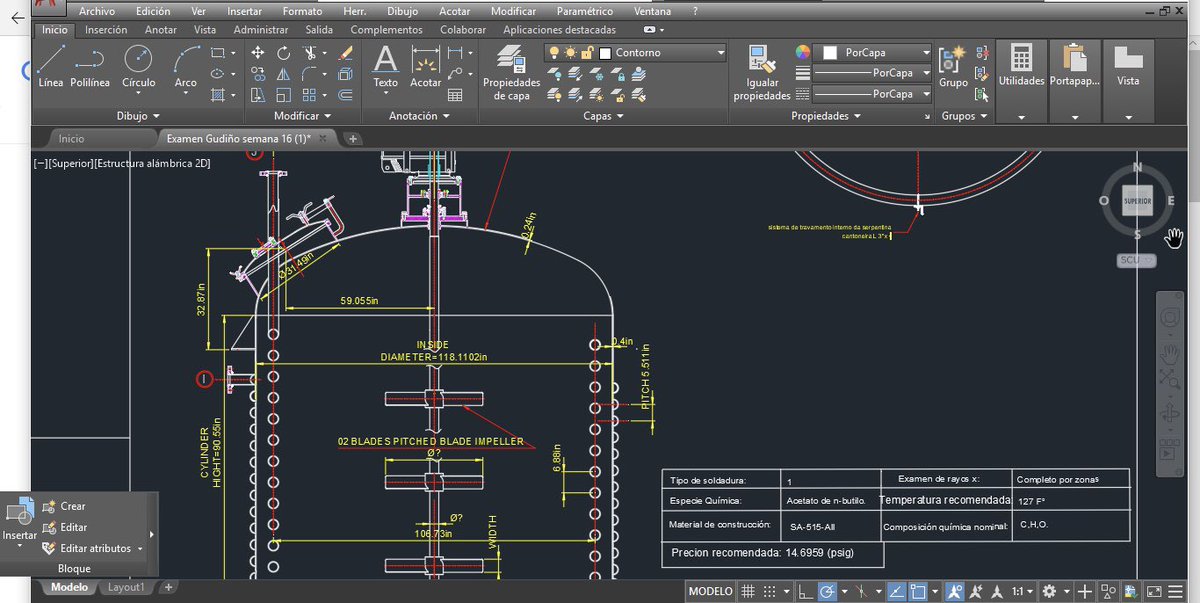
Task: Expand the Dibujo panel
Action: tap(139, 116)
